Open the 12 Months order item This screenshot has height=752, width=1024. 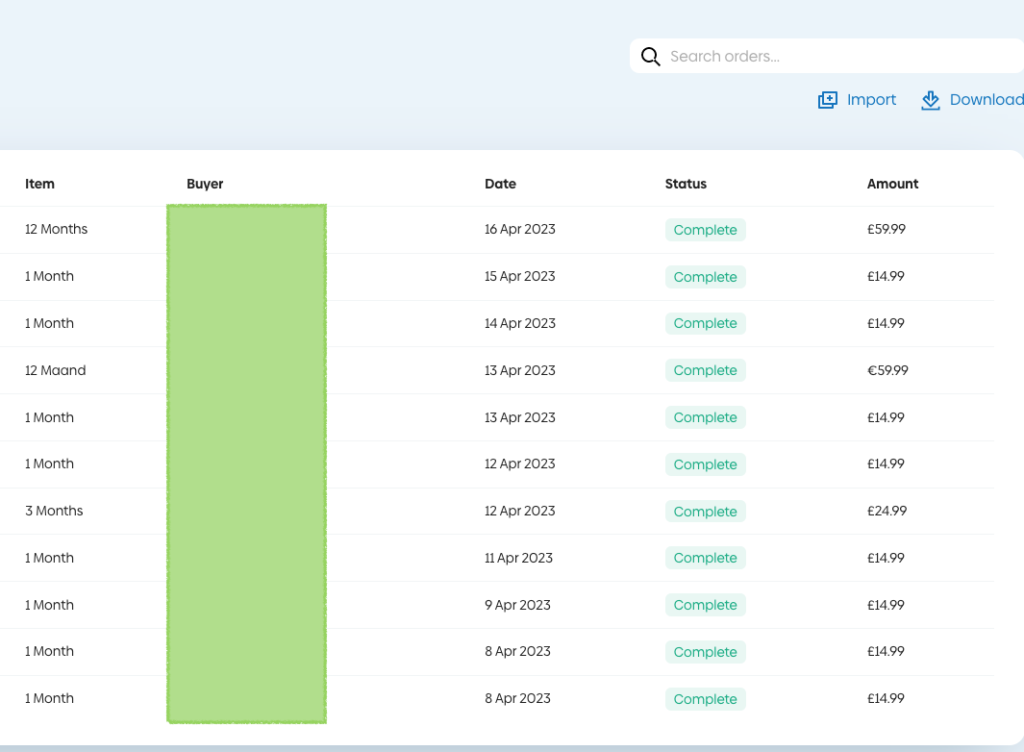pos(56,229)
